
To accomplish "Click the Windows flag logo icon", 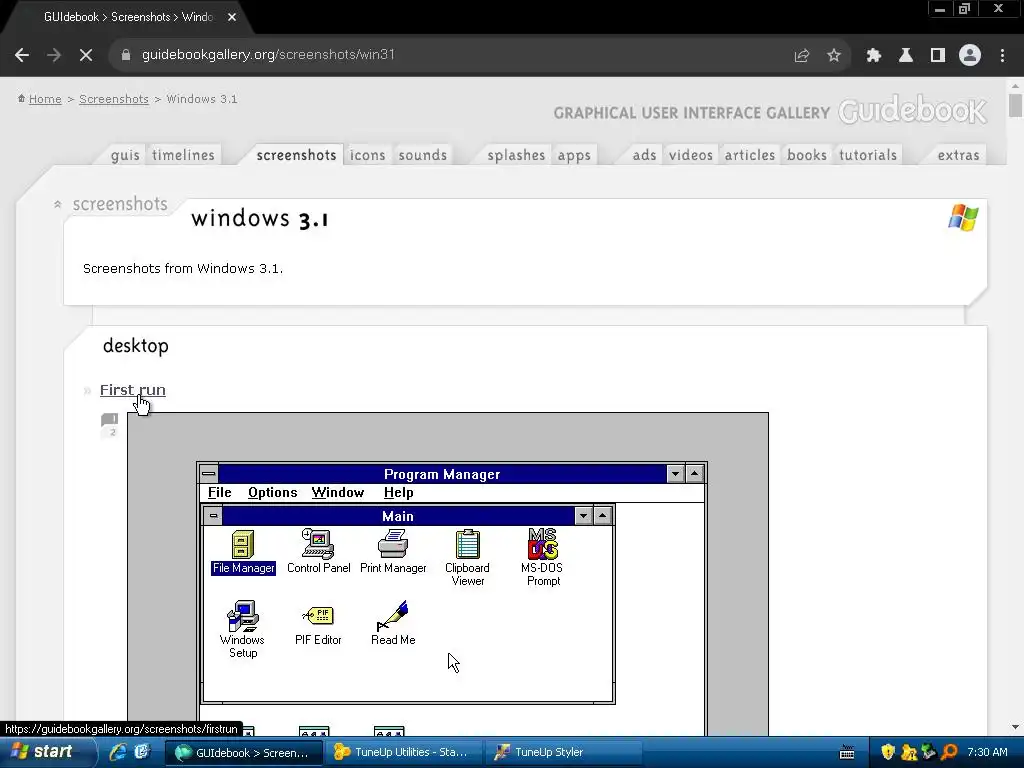I will coord(963,217).
